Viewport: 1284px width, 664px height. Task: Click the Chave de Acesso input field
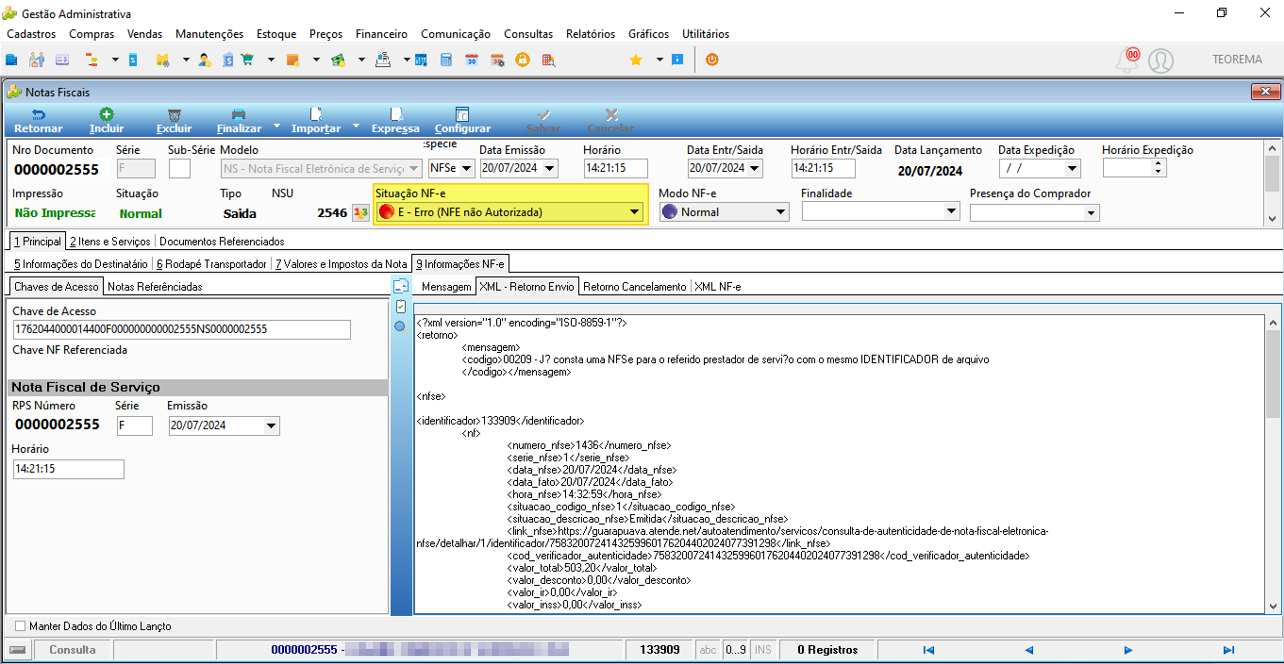click(x=181, y=329)
